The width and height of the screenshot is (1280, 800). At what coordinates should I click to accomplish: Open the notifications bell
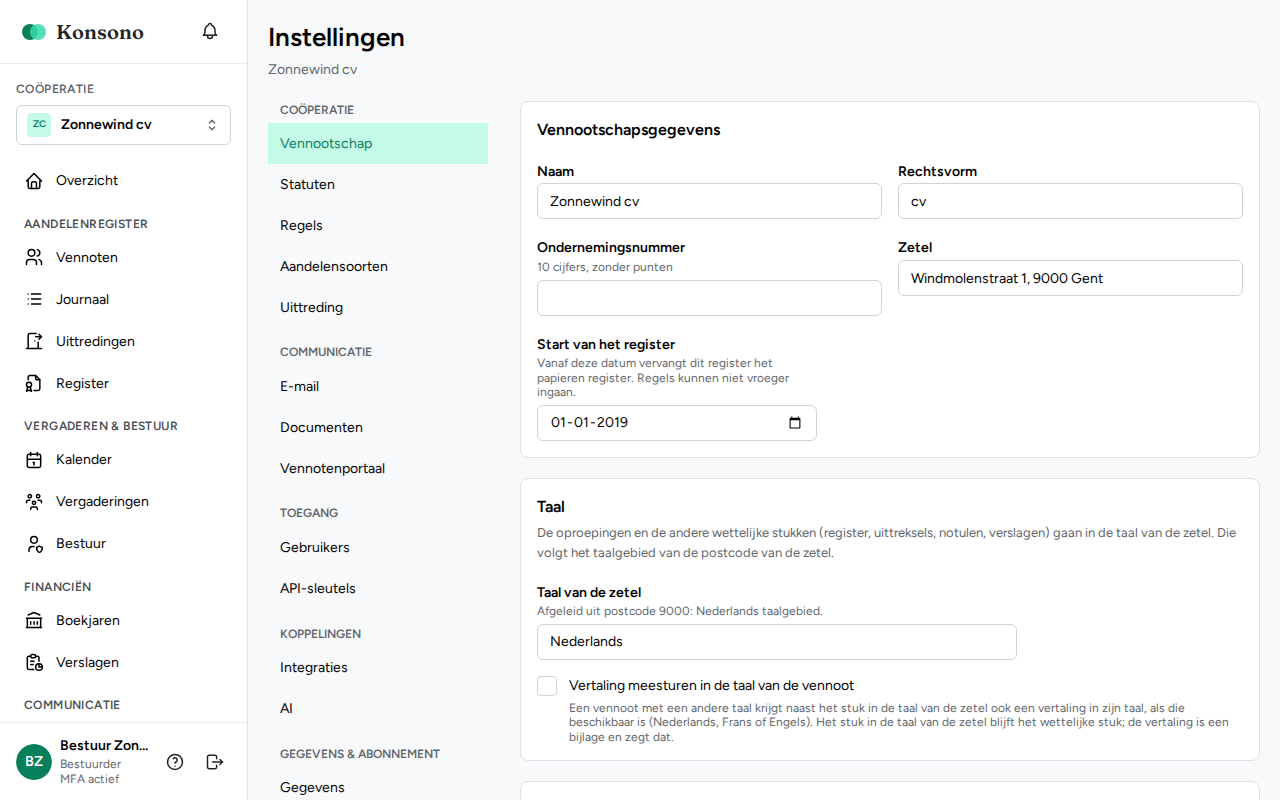click(x=210, y=32)
